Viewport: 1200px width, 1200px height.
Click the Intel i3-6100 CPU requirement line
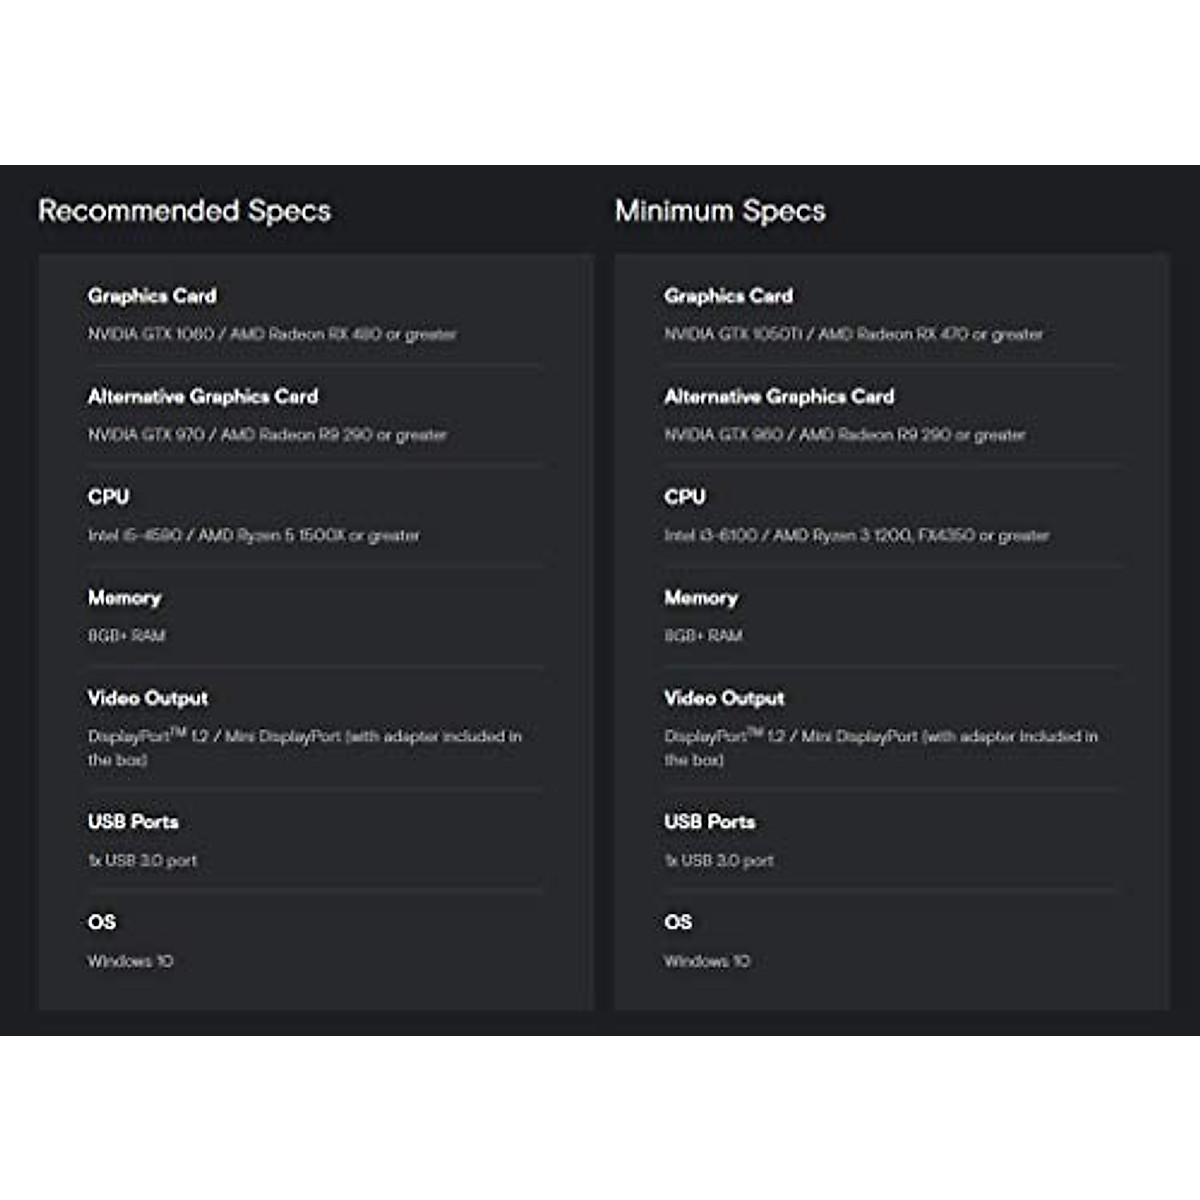point(856,536)
